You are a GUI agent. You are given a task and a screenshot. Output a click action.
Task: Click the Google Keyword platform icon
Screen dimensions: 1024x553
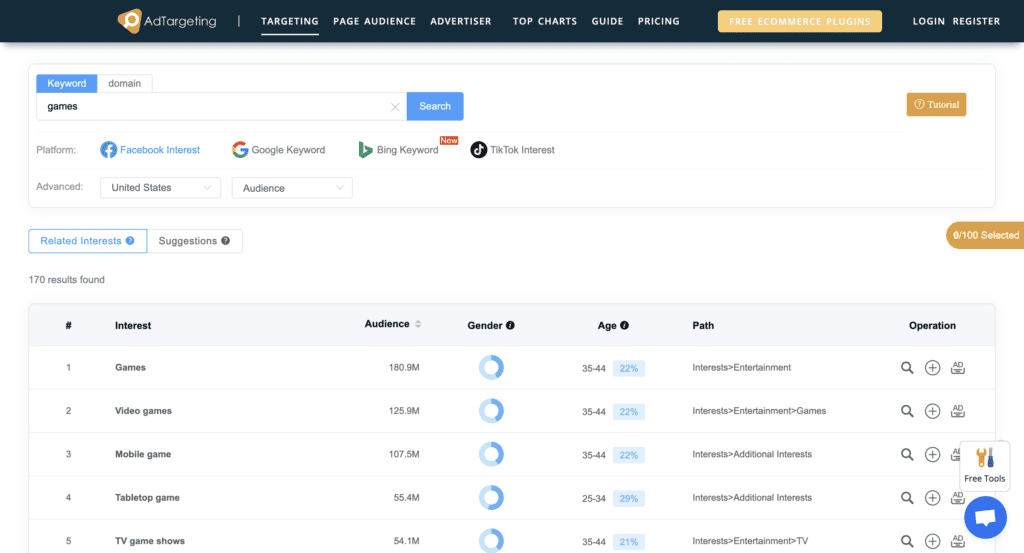(x=240, y=150)
